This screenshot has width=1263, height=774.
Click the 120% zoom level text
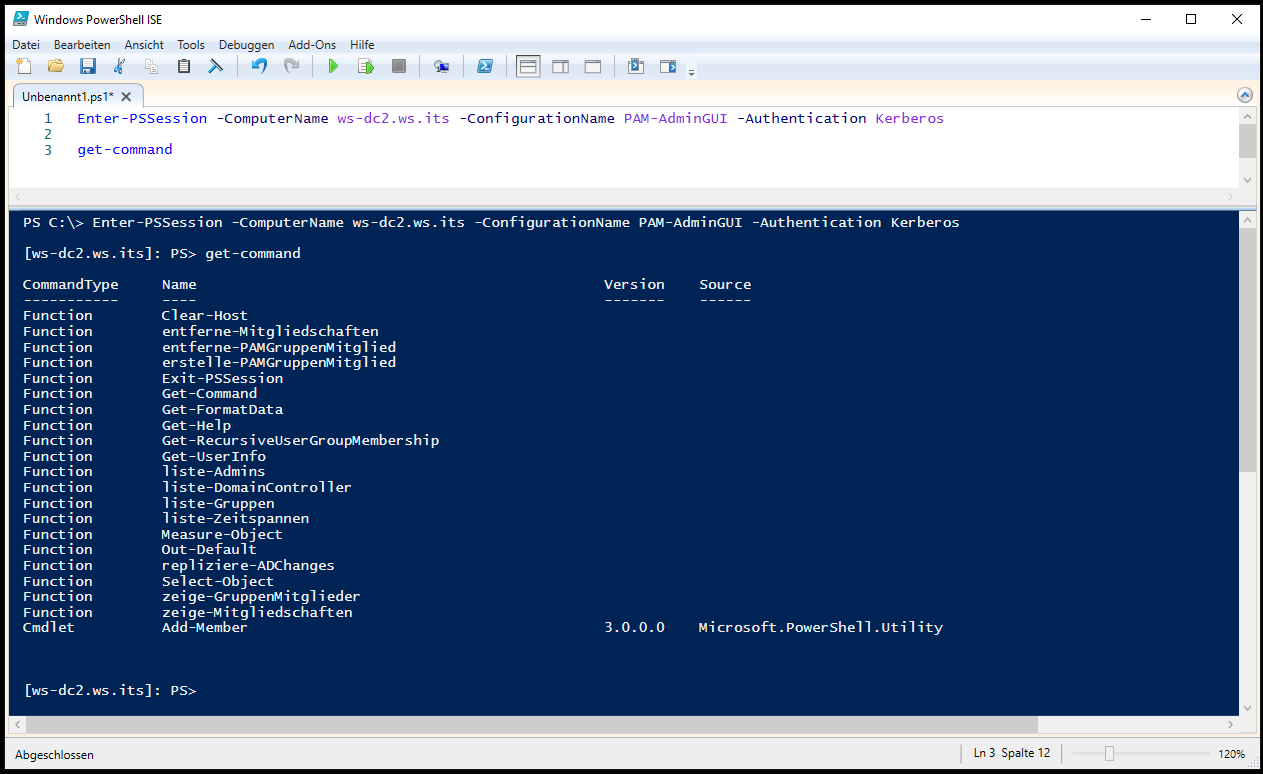tap(1232, 754)
